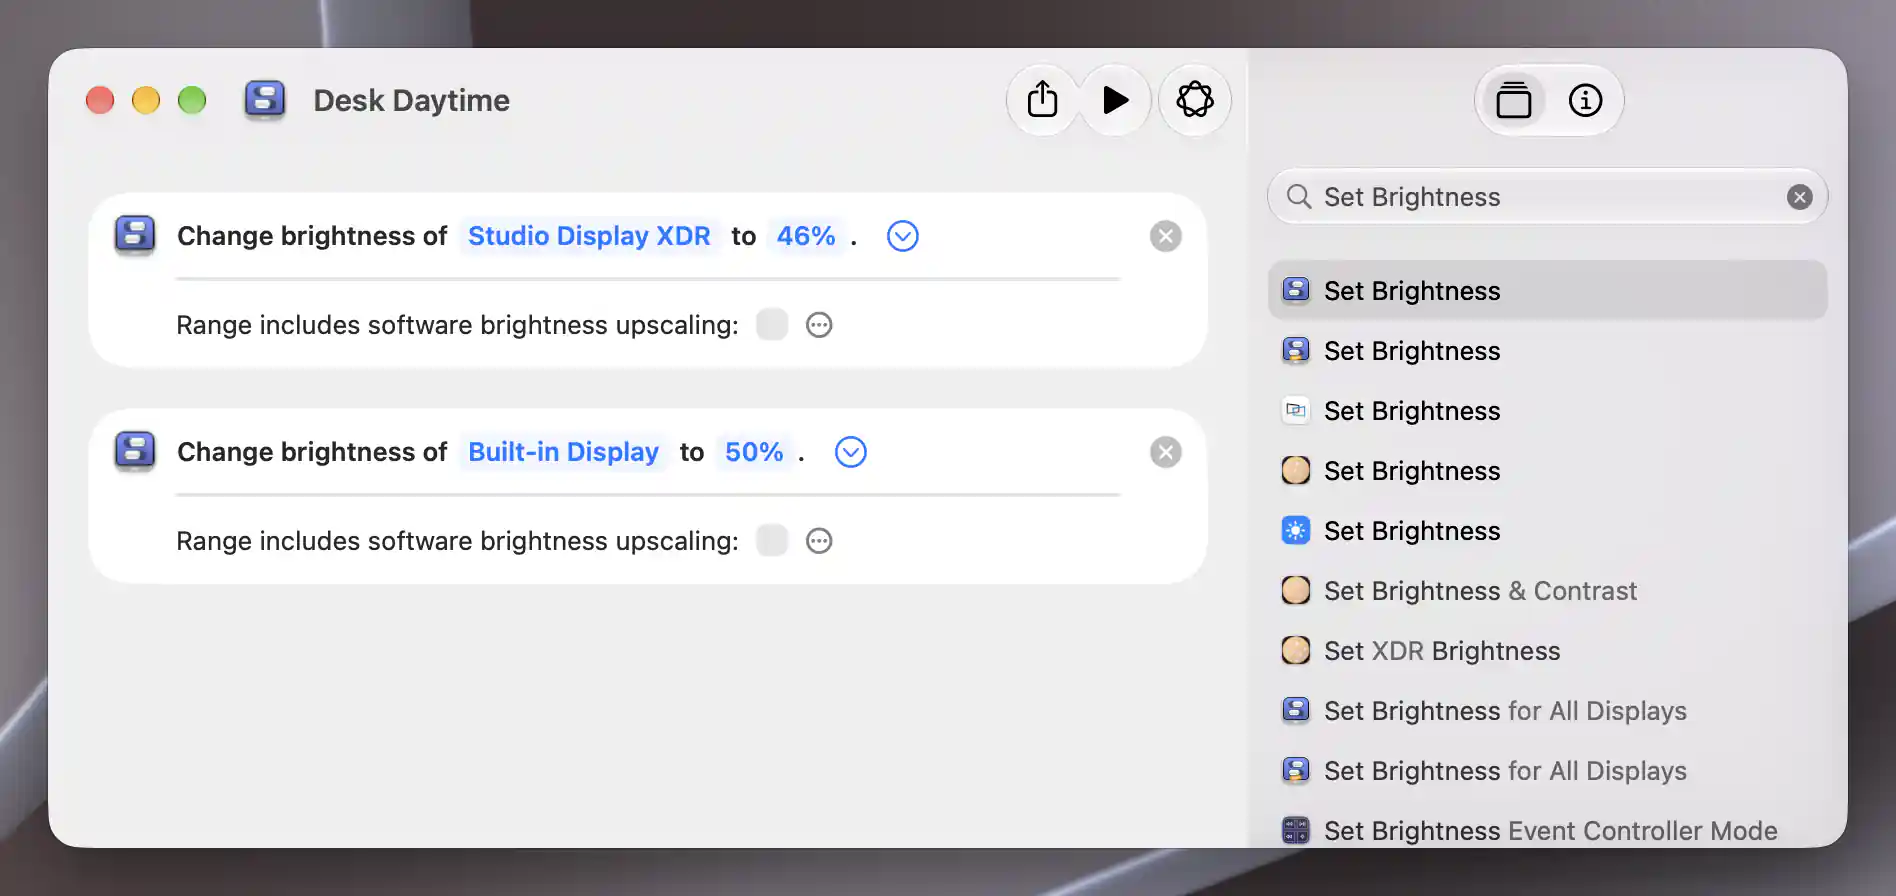Select second Set Brightness for All Displays
Viewport: 1896px width, 896px height.
[1547, 771]
